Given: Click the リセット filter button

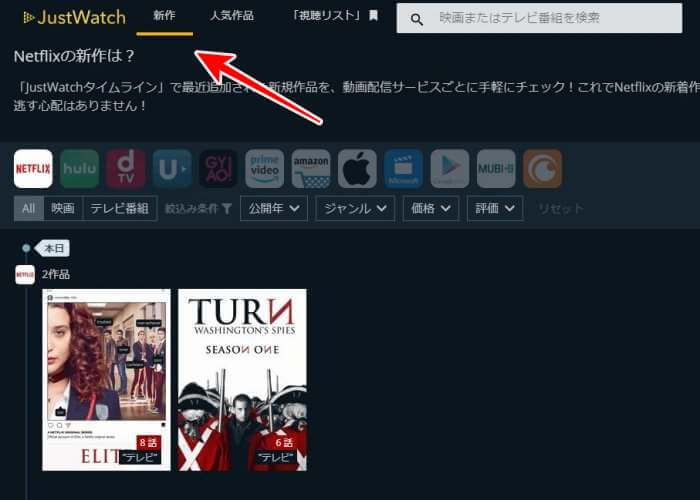Looking at the screenshot, I should (561, 208).
